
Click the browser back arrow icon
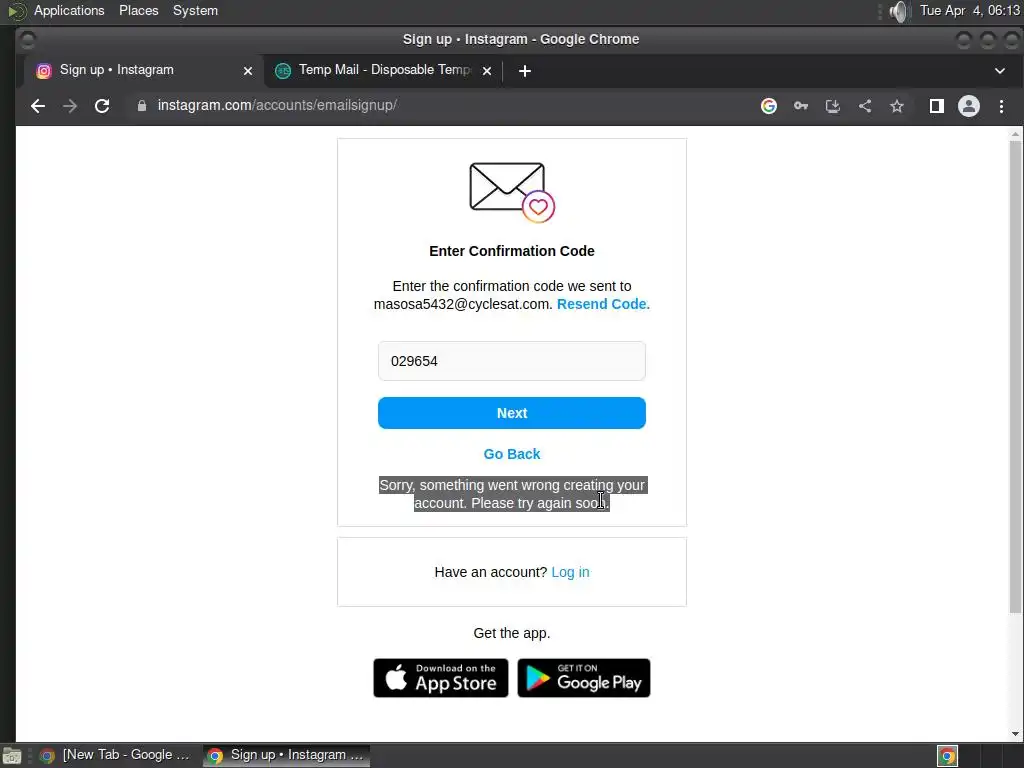point(38,106)
